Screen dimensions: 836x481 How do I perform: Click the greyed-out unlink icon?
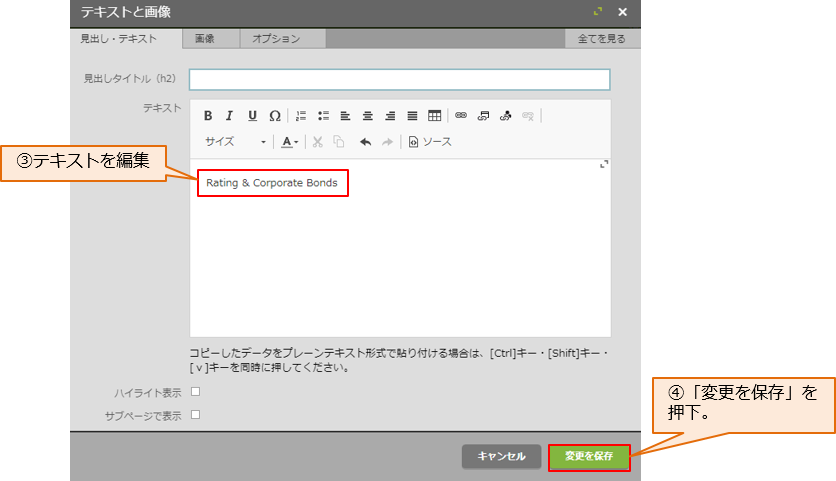point(528,116)
